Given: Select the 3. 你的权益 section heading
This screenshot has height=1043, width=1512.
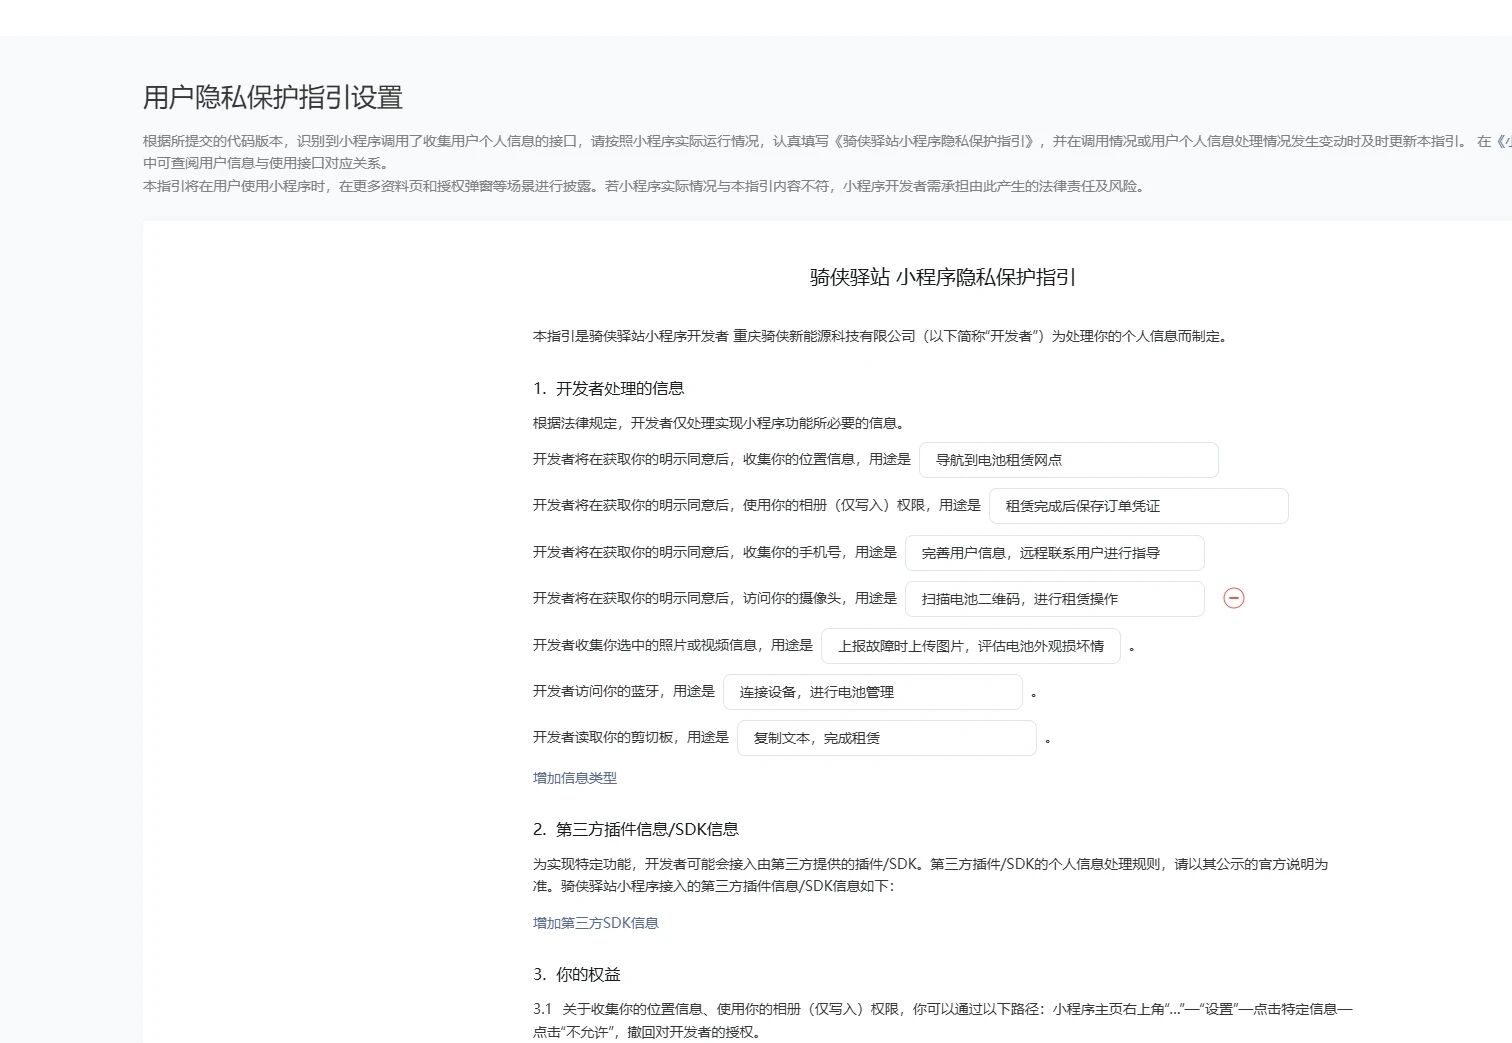Looking at the screenshot, I should click(x=577, y=974).
